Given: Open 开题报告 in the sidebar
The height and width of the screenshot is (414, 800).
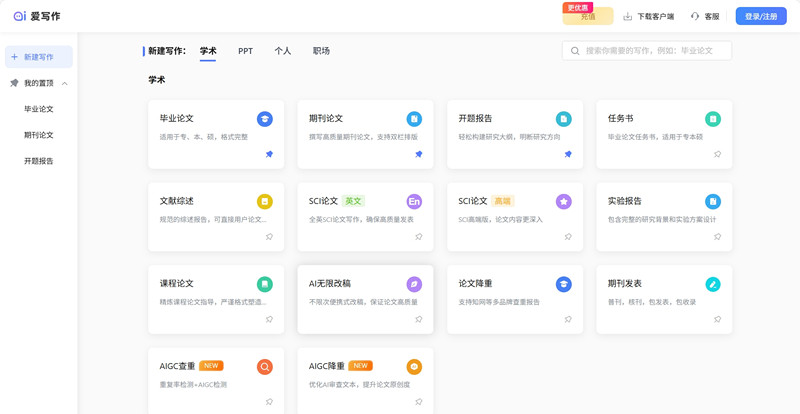Looking at the screenshot, I should click(39, 161).
